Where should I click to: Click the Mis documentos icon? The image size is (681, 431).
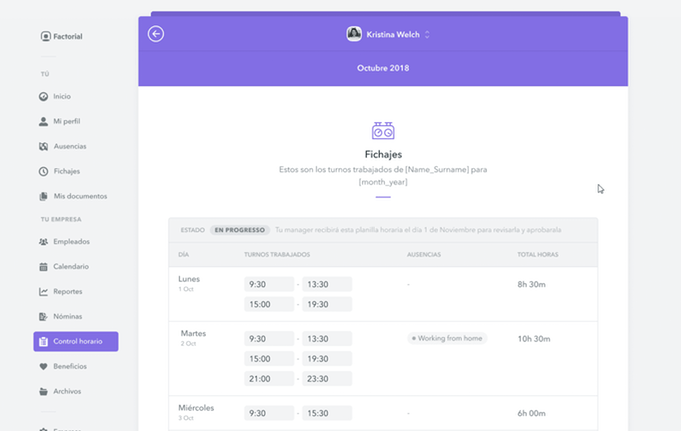click(x=43, y=196)
